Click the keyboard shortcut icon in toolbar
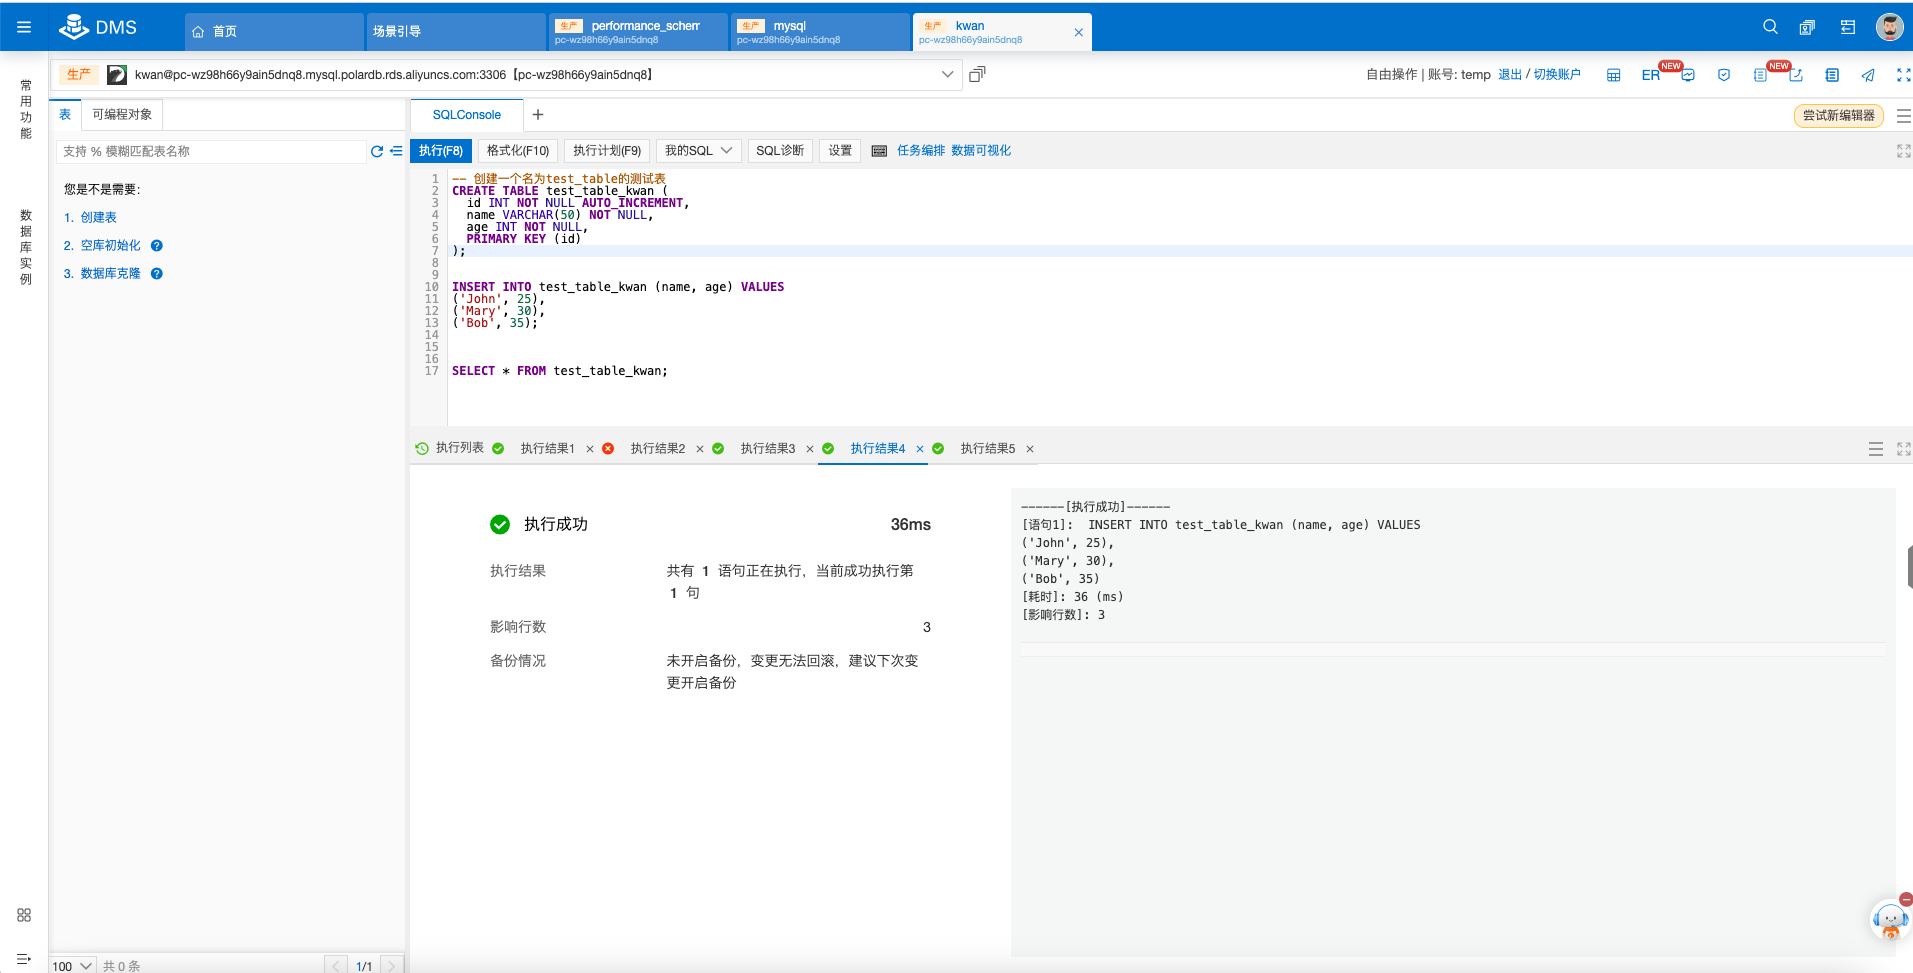Viewport: 1913px width, 973px height. [x=879, y=151]
